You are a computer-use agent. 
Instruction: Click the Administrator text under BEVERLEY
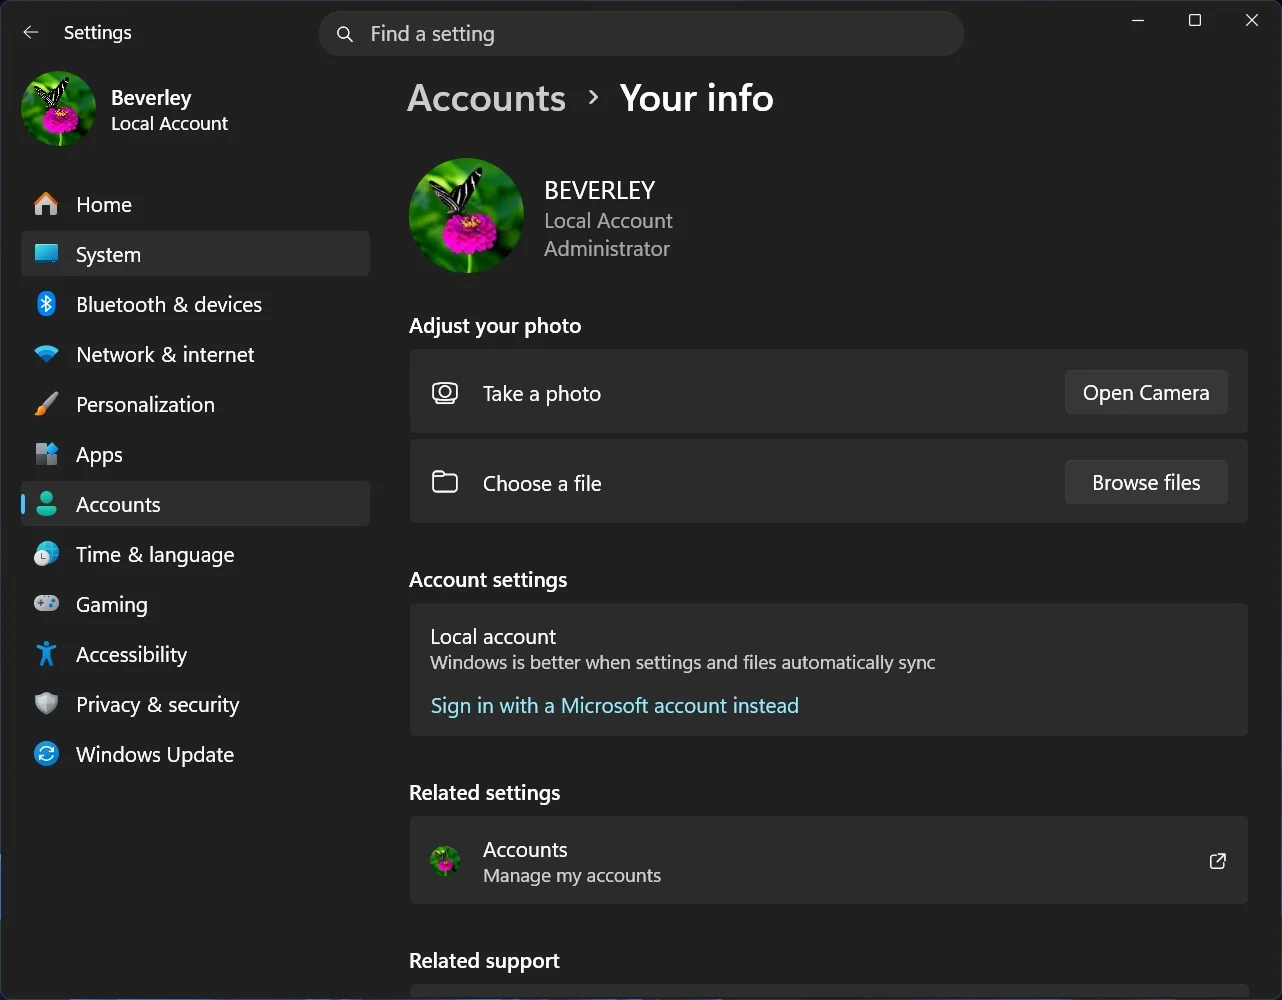607,249
